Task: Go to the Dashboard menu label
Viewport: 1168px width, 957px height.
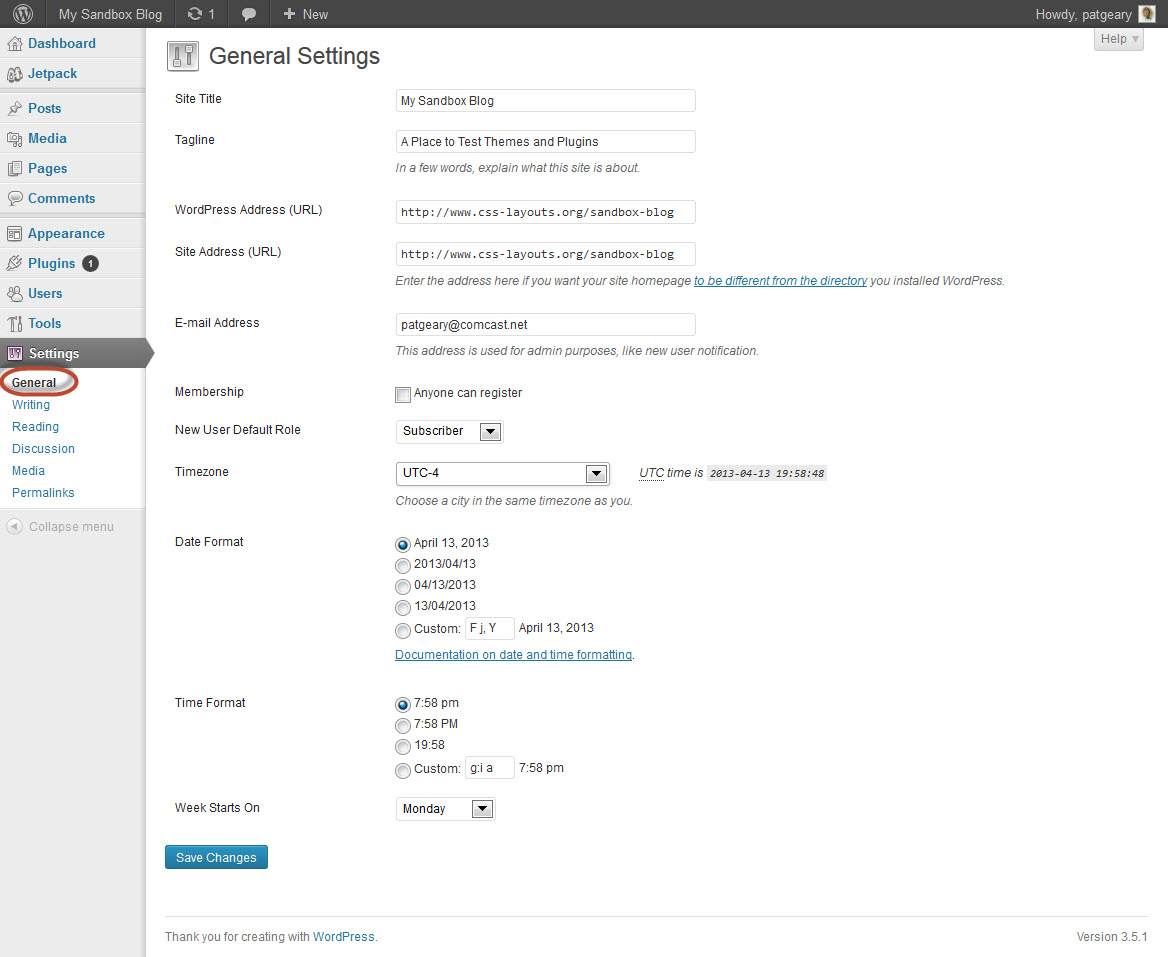Action: click(62, 44)
